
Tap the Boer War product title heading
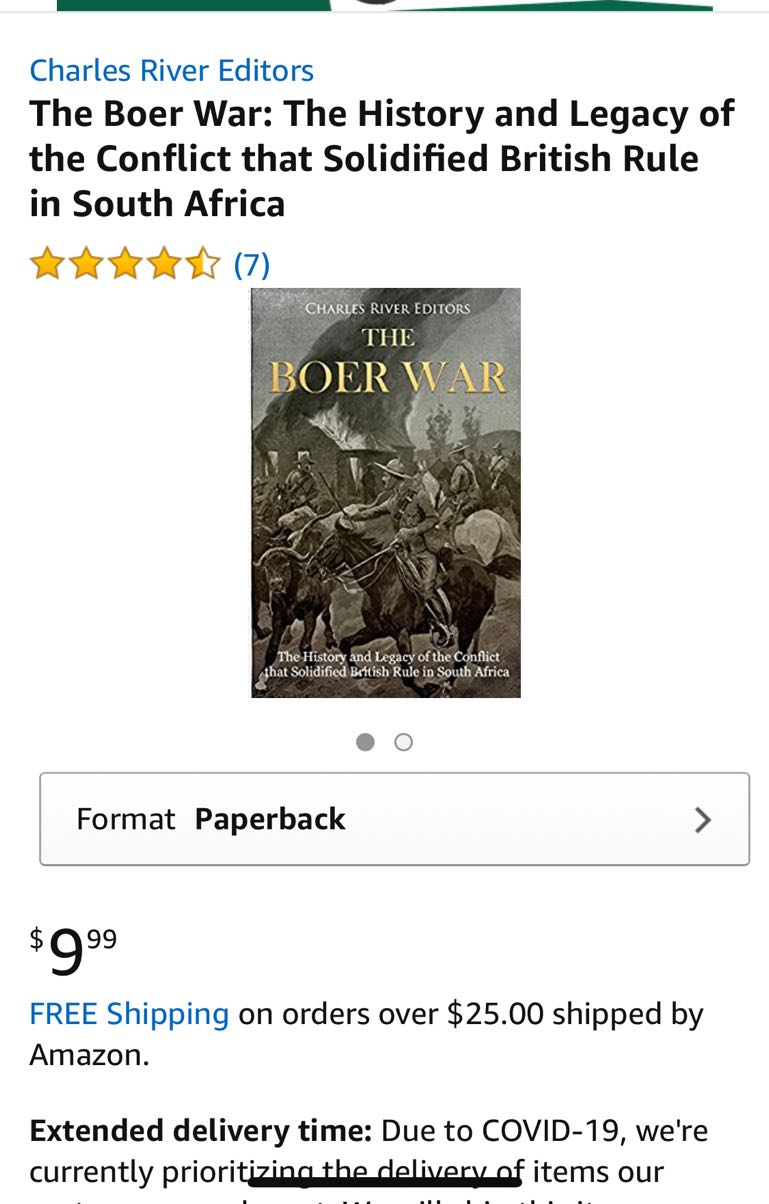pyautogui.click(x=382, y=159)
